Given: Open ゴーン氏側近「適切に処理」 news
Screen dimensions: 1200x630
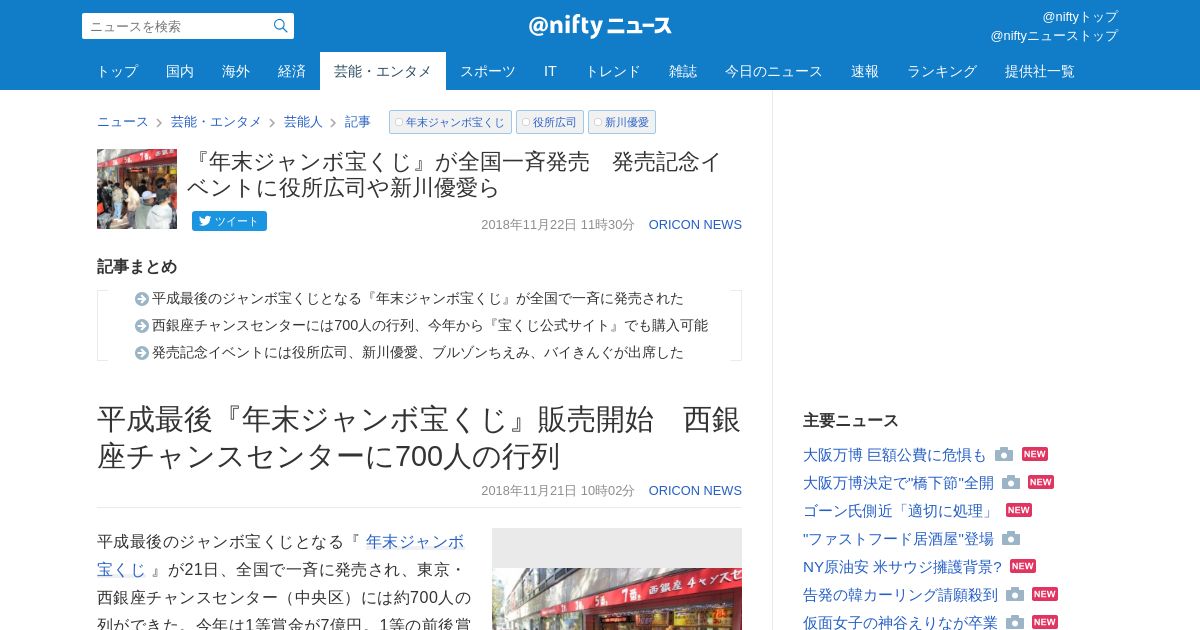Looking at the screenshot, I should point(900,510).
